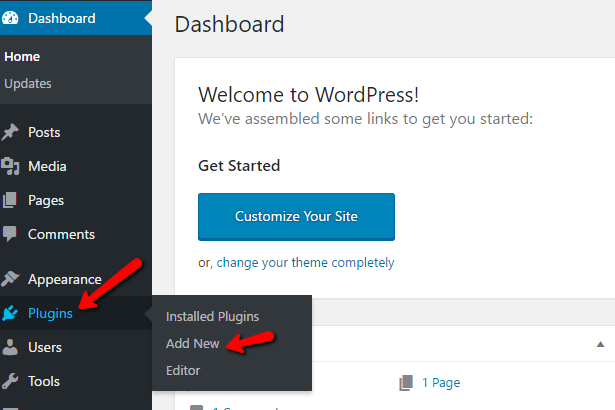Screen dimensions: 615x410
Task: Click the Posts pushpin icon
Action: (10, 132)
